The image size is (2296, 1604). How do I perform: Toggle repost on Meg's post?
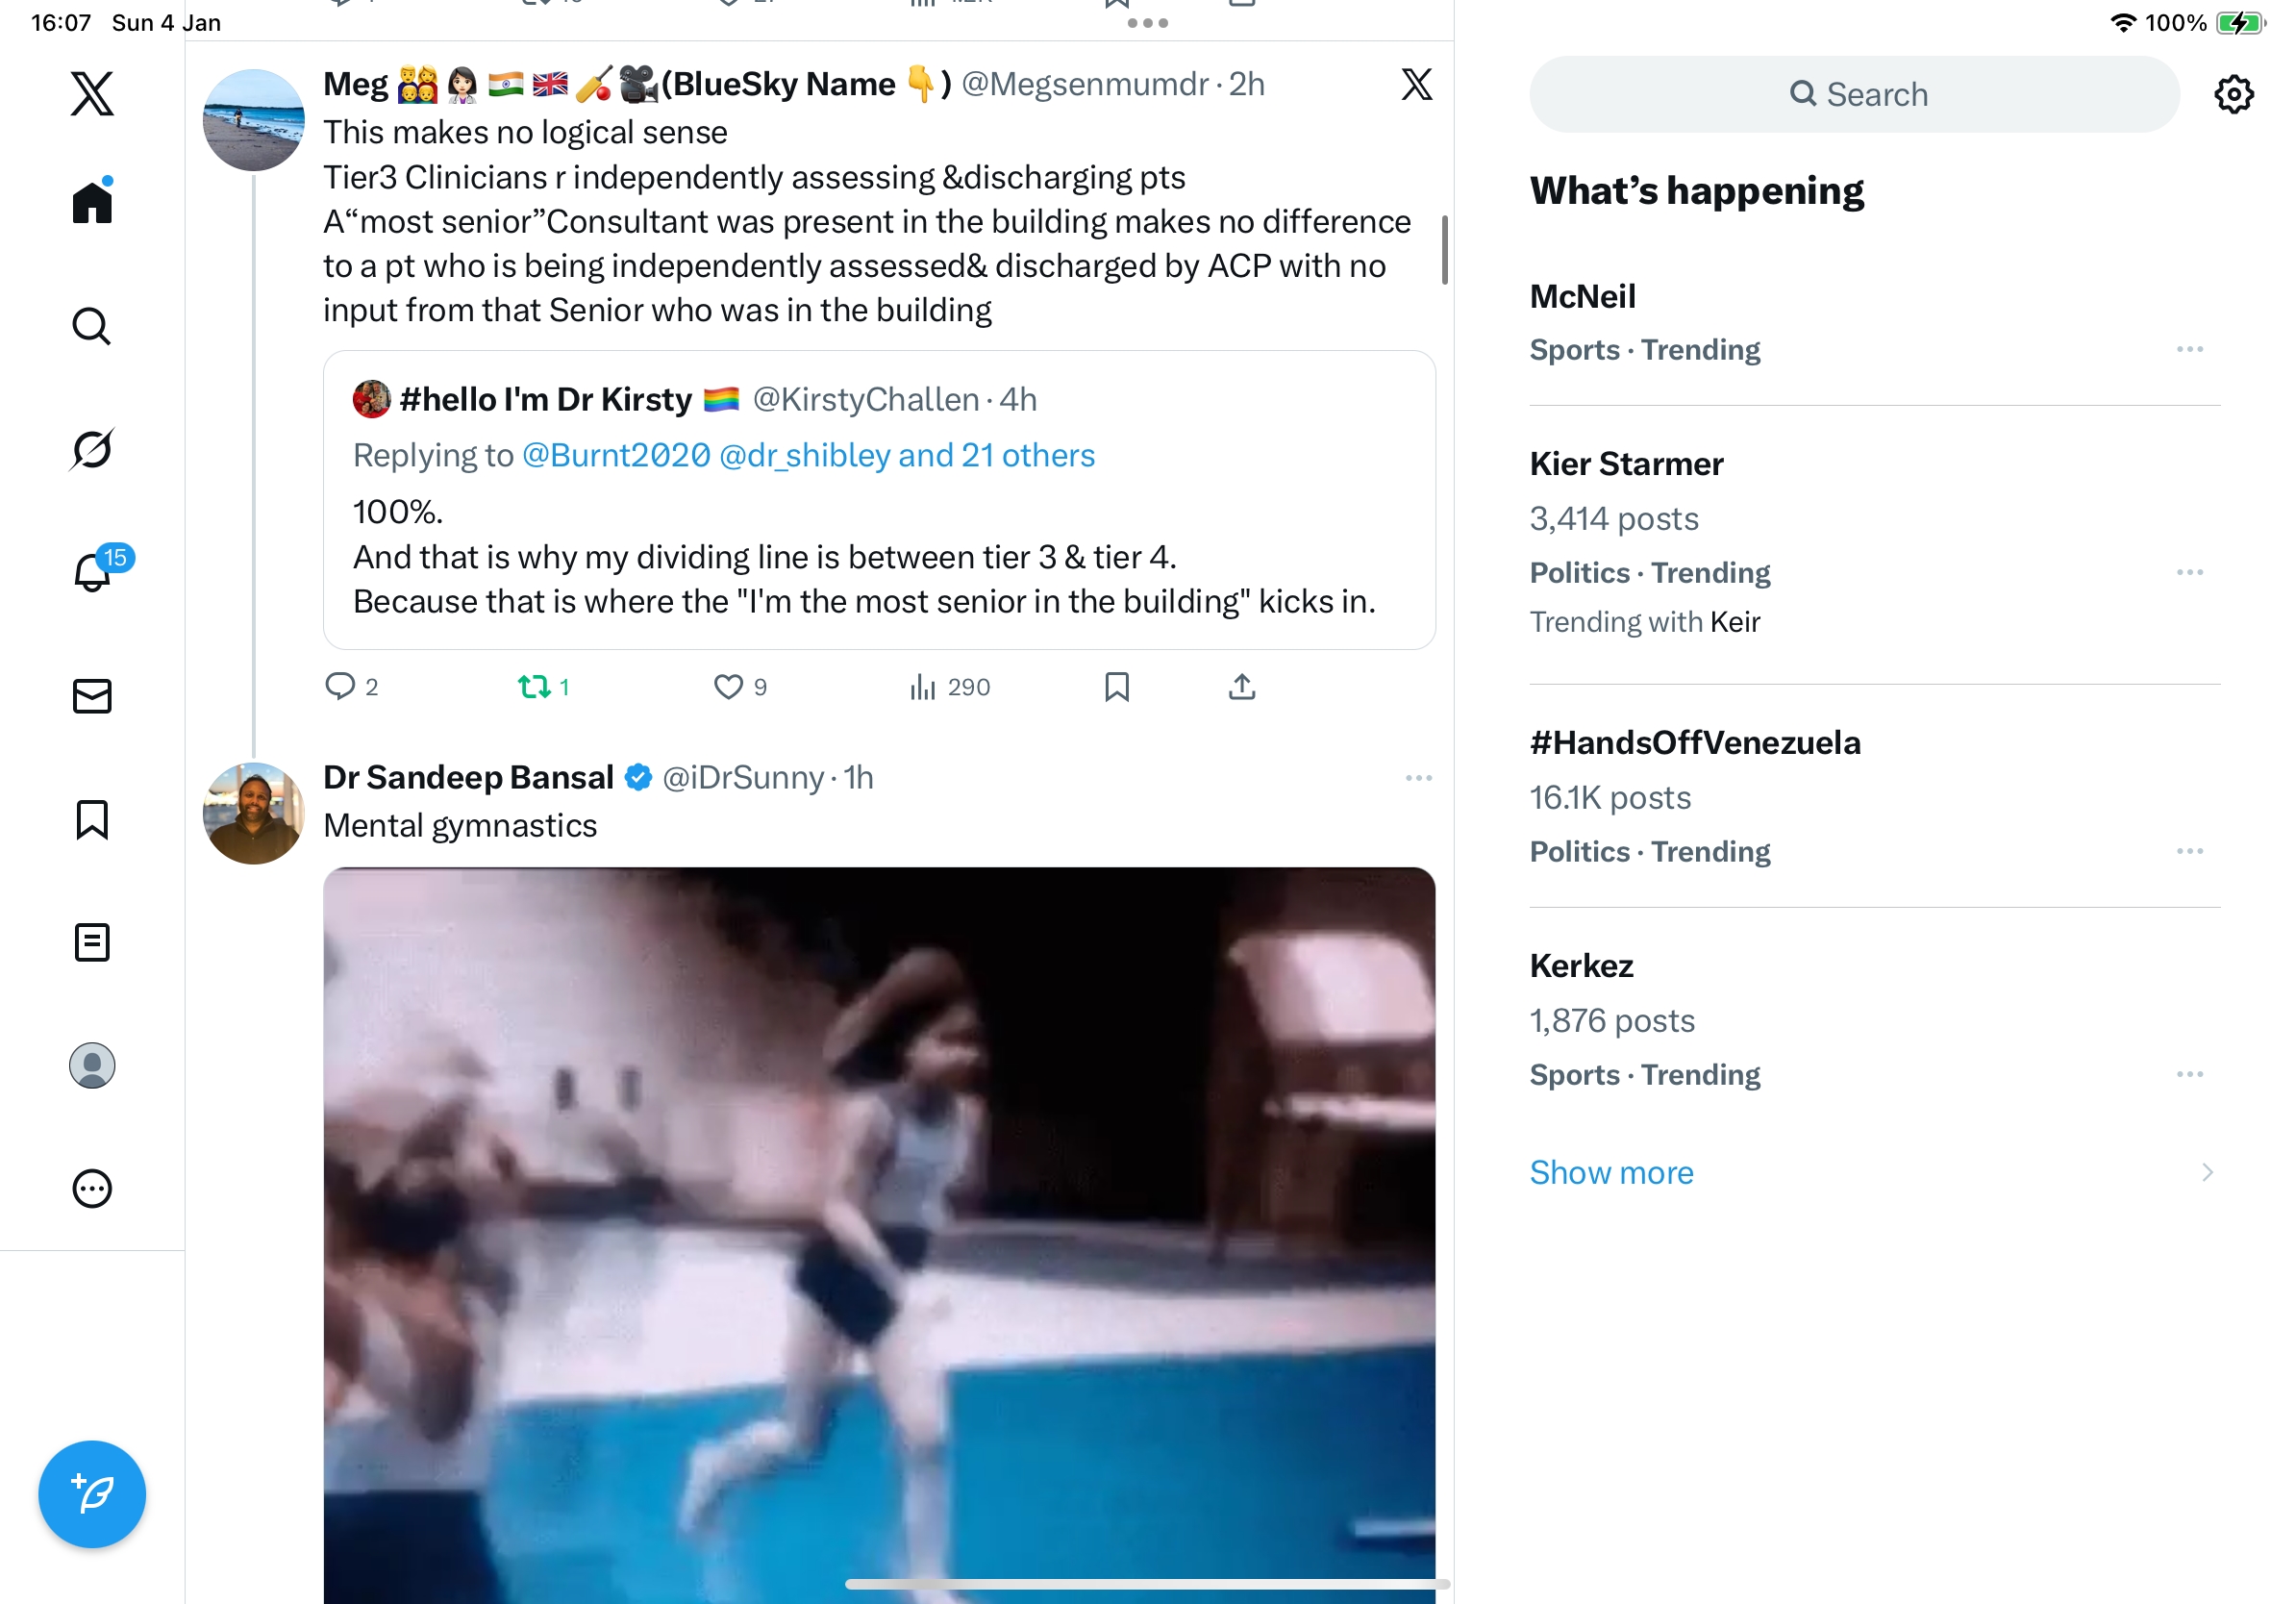[534, 687]
